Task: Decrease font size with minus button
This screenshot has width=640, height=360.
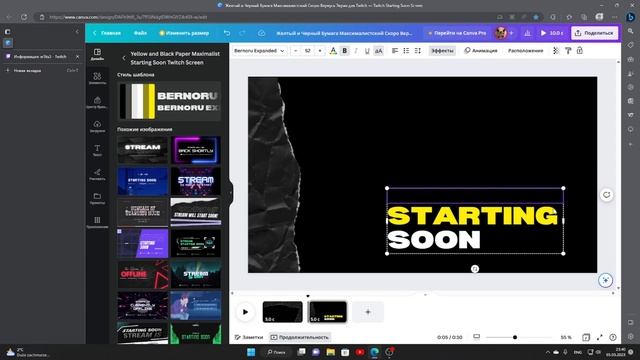Action: (296, 51)
